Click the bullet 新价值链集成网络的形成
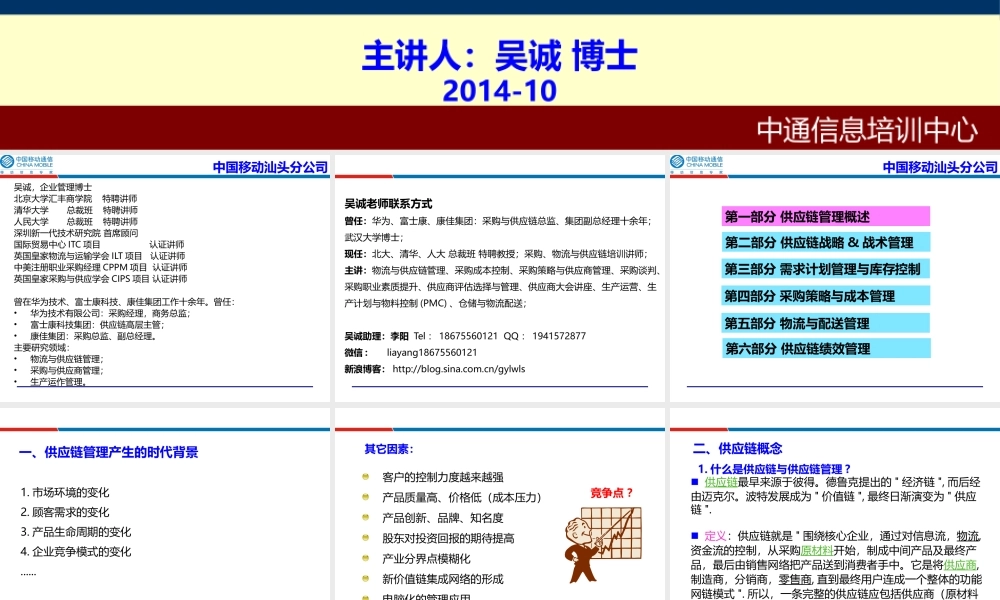Screen dimensions: 1000x600 click(x=443, y=579)
